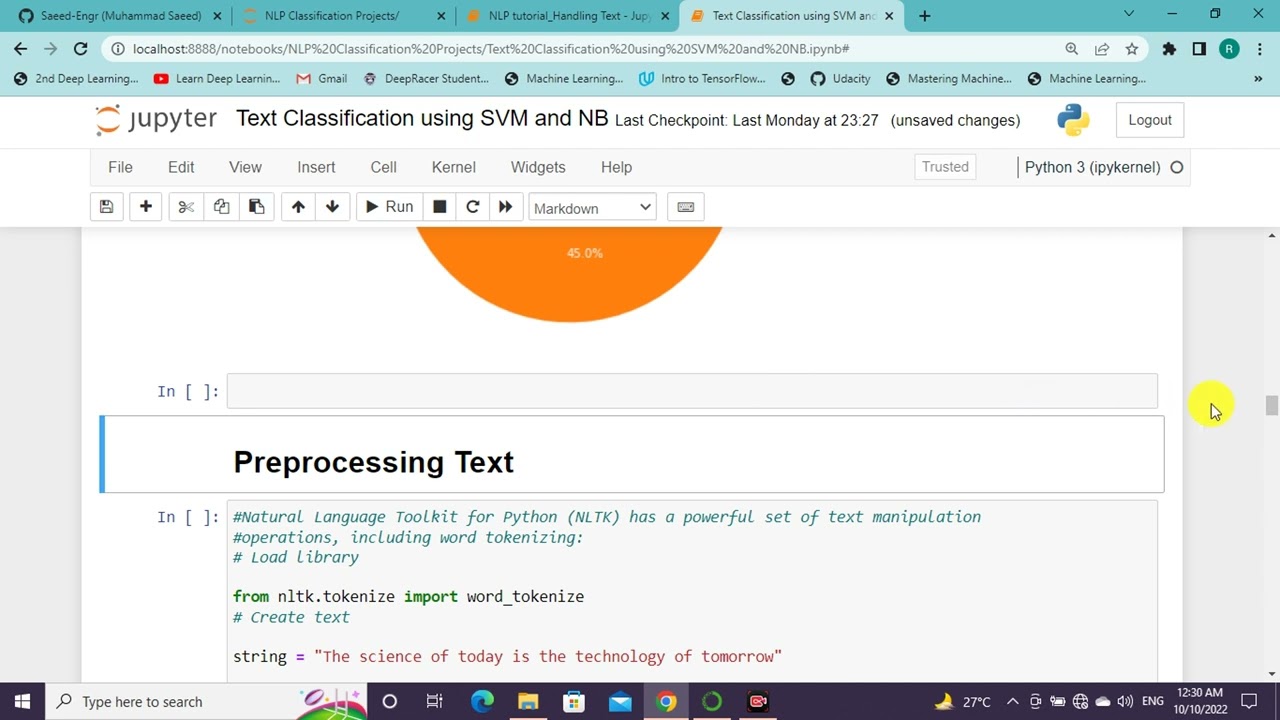The width and height of the screenshot is (1280, 720).
Task: Rename notebook title Text Classification using SVM and NB
Action: (x=422, y=118)
